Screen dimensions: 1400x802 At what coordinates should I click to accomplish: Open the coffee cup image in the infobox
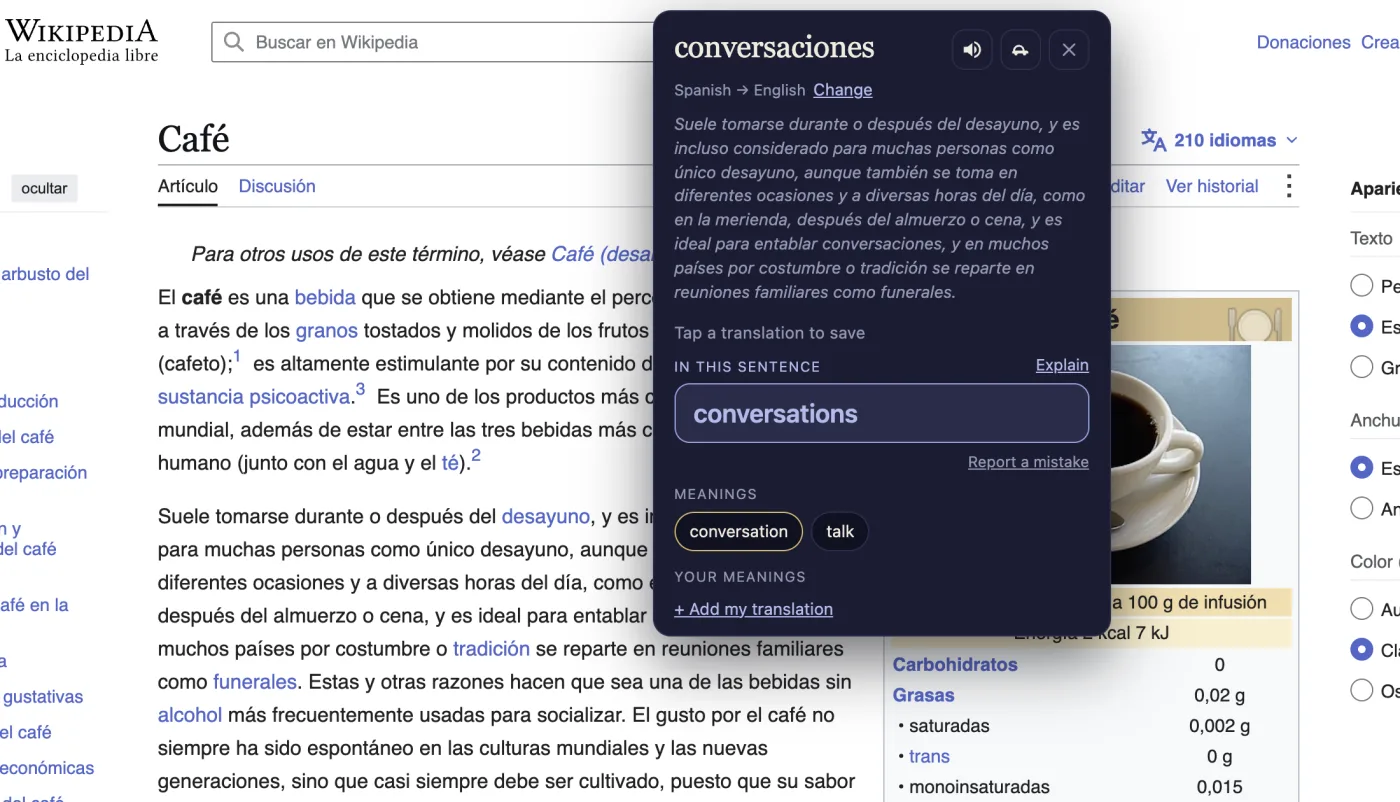coord(1181,464)
